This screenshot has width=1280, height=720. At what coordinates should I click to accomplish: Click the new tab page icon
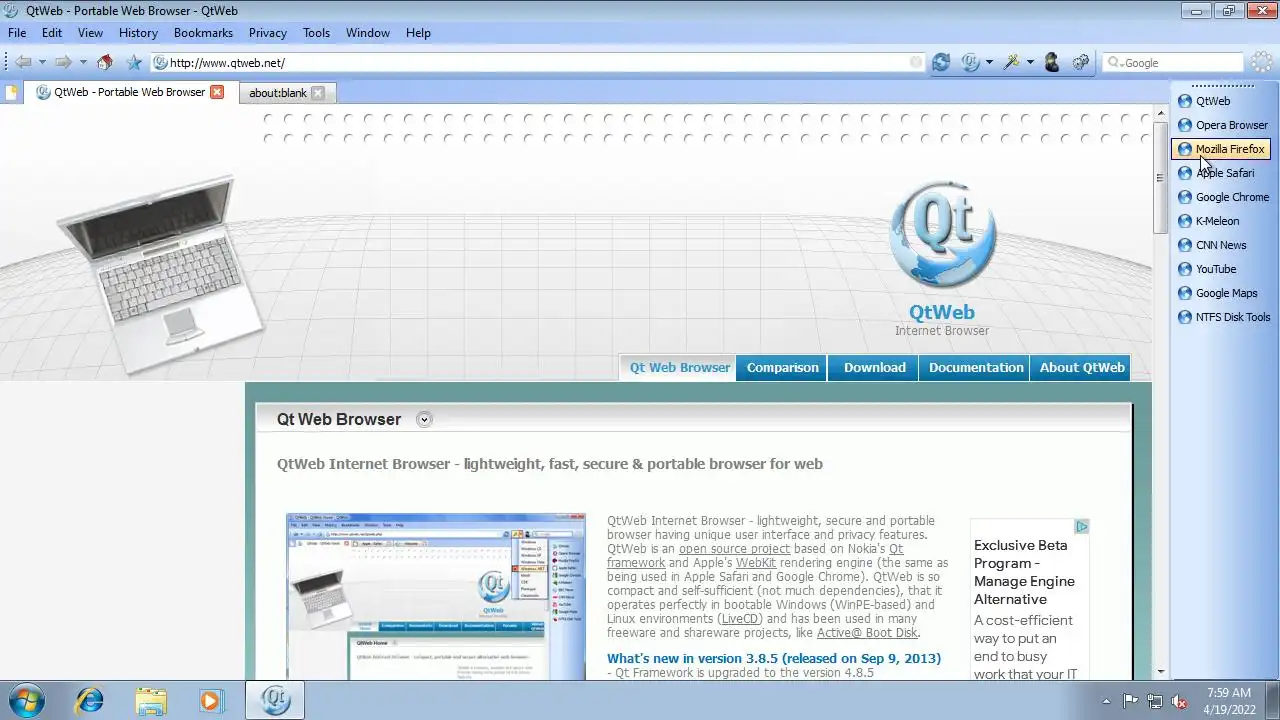click(x=12, y=93)
